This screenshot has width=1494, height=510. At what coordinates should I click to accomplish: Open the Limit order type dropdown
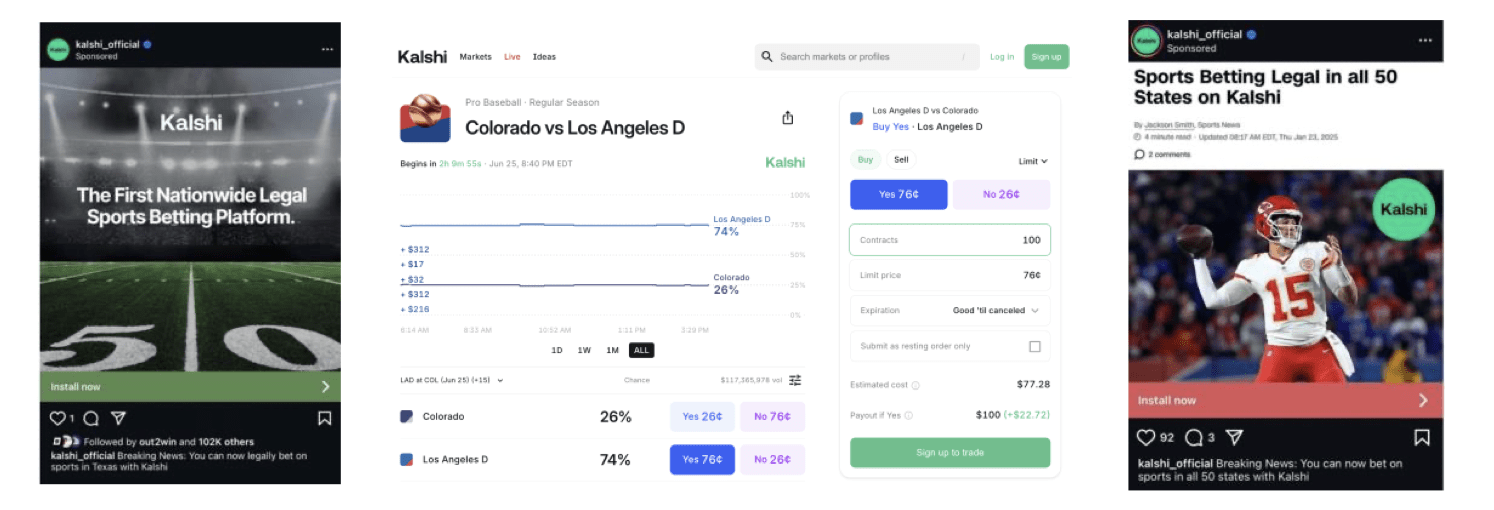[x=1033, y=160]
